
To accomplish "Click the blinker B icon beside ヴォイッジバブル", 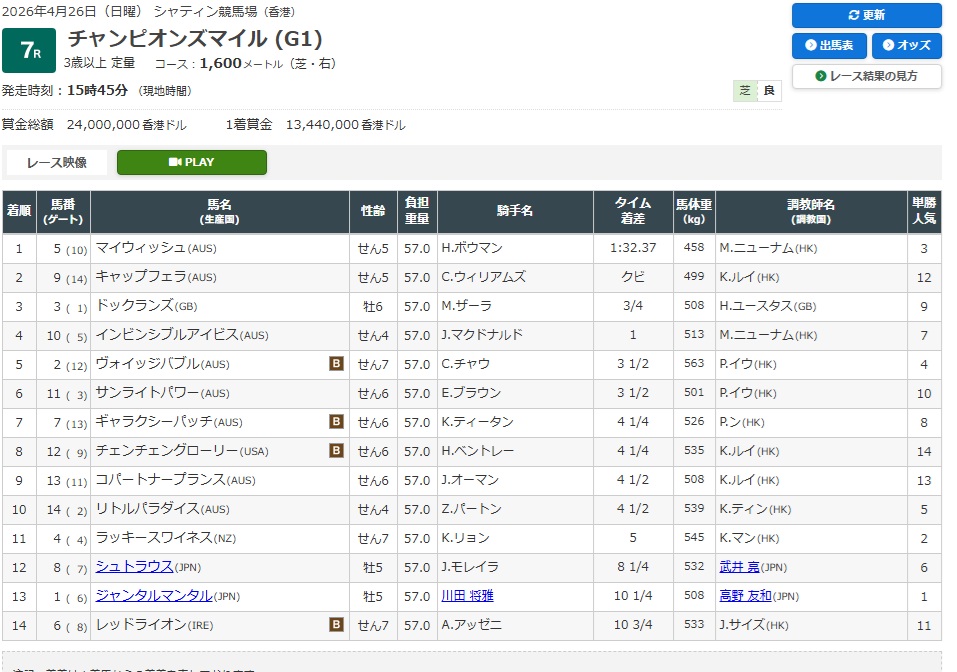I will point(337,364).
